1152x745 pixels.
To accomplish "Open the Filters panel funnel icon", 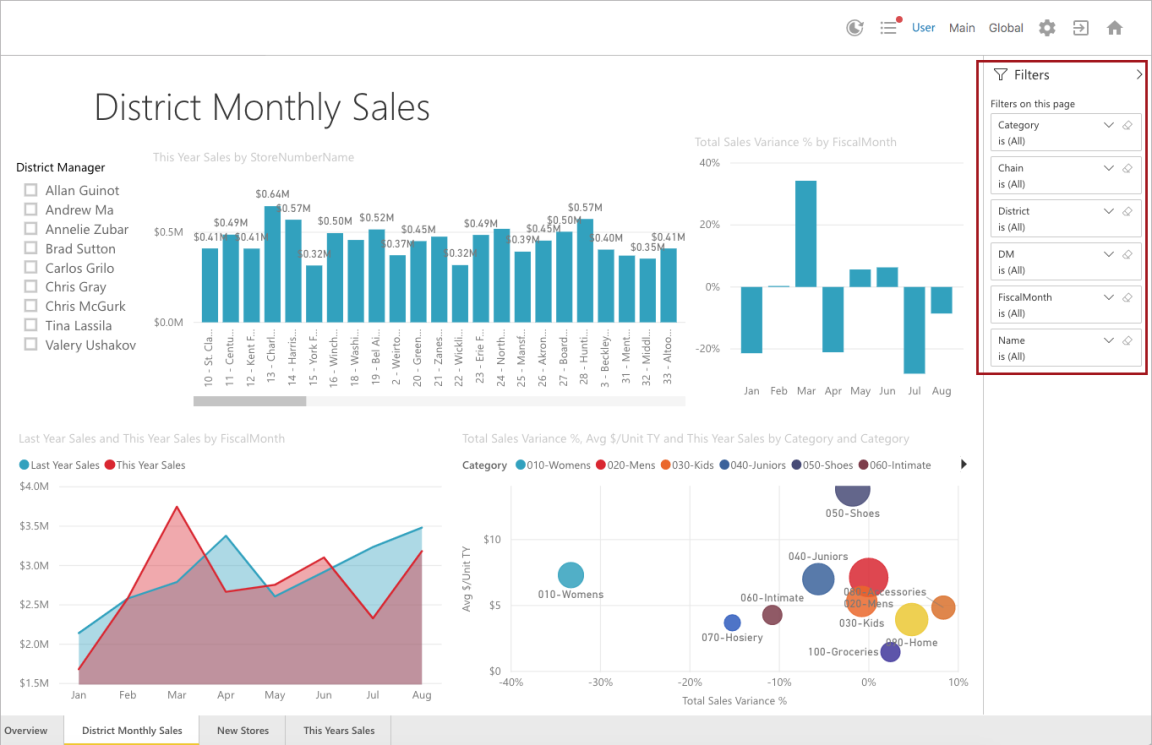I will point(999,74).
